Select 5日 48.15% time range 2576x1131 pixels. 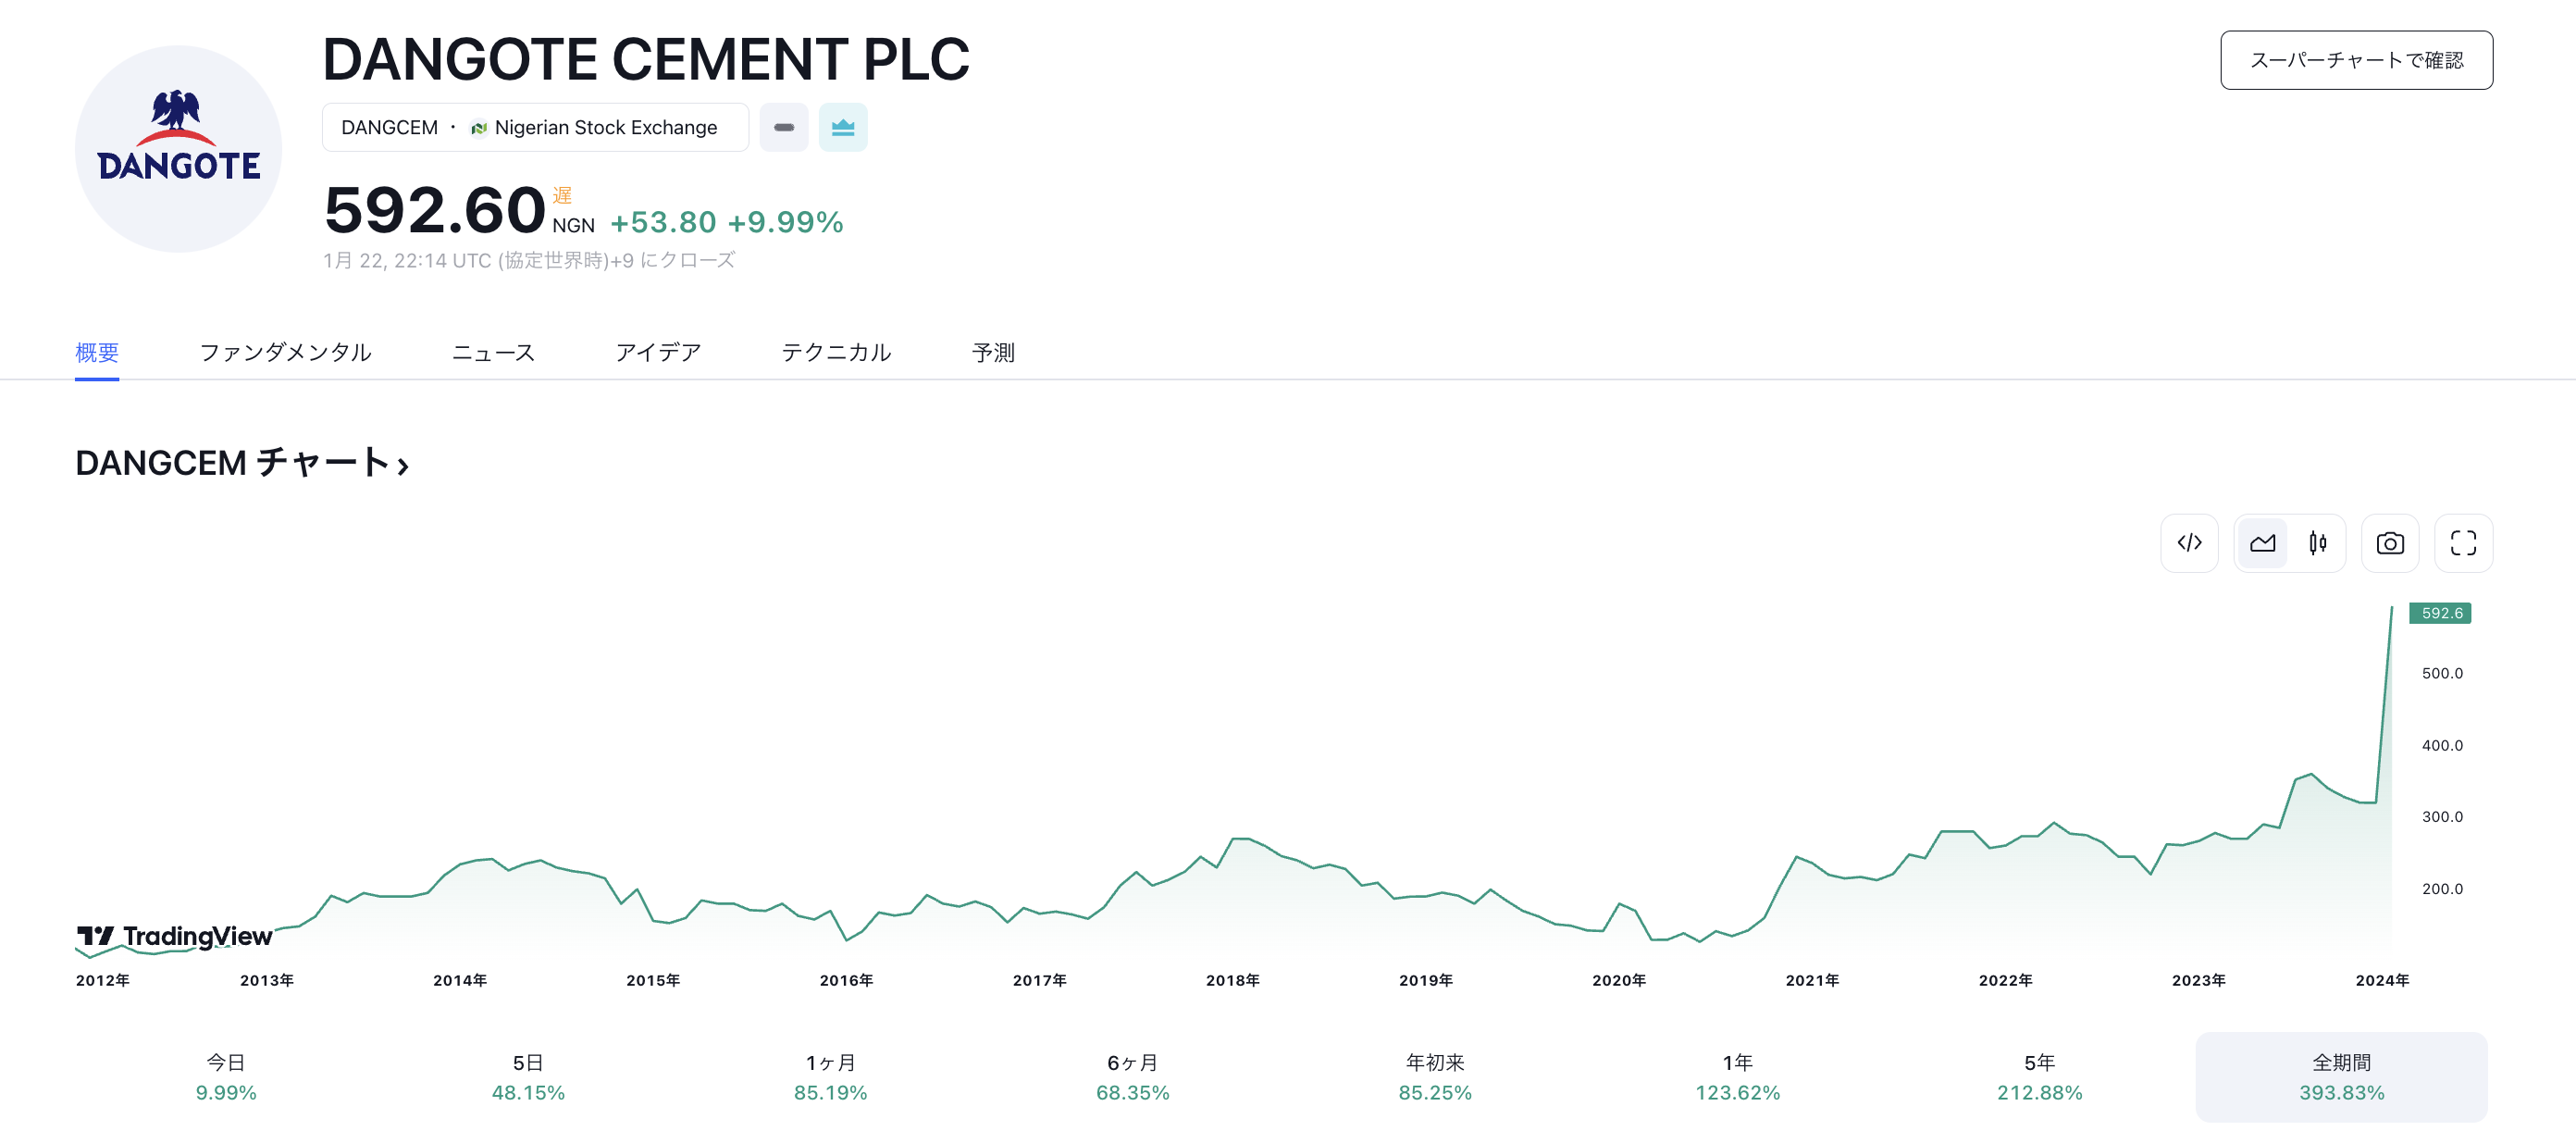click(528, 1077)
